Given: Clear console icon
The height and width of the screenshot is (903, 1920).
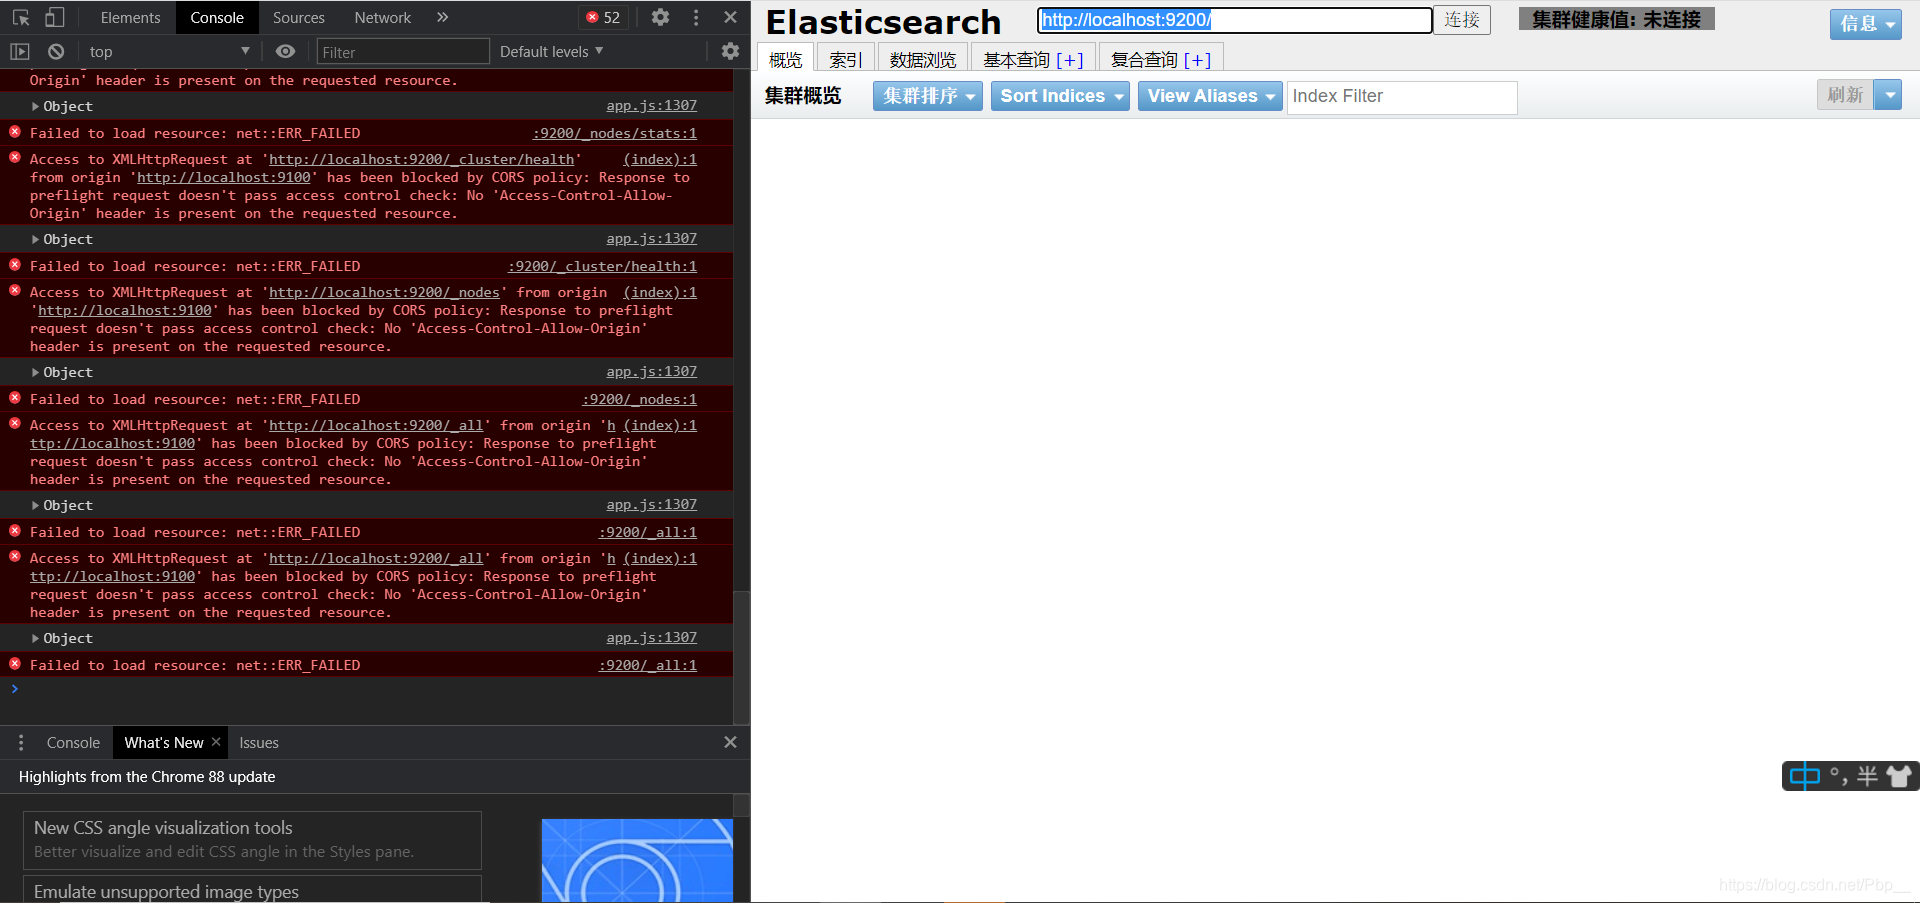Looking at the screenshot, I should 56,51.
